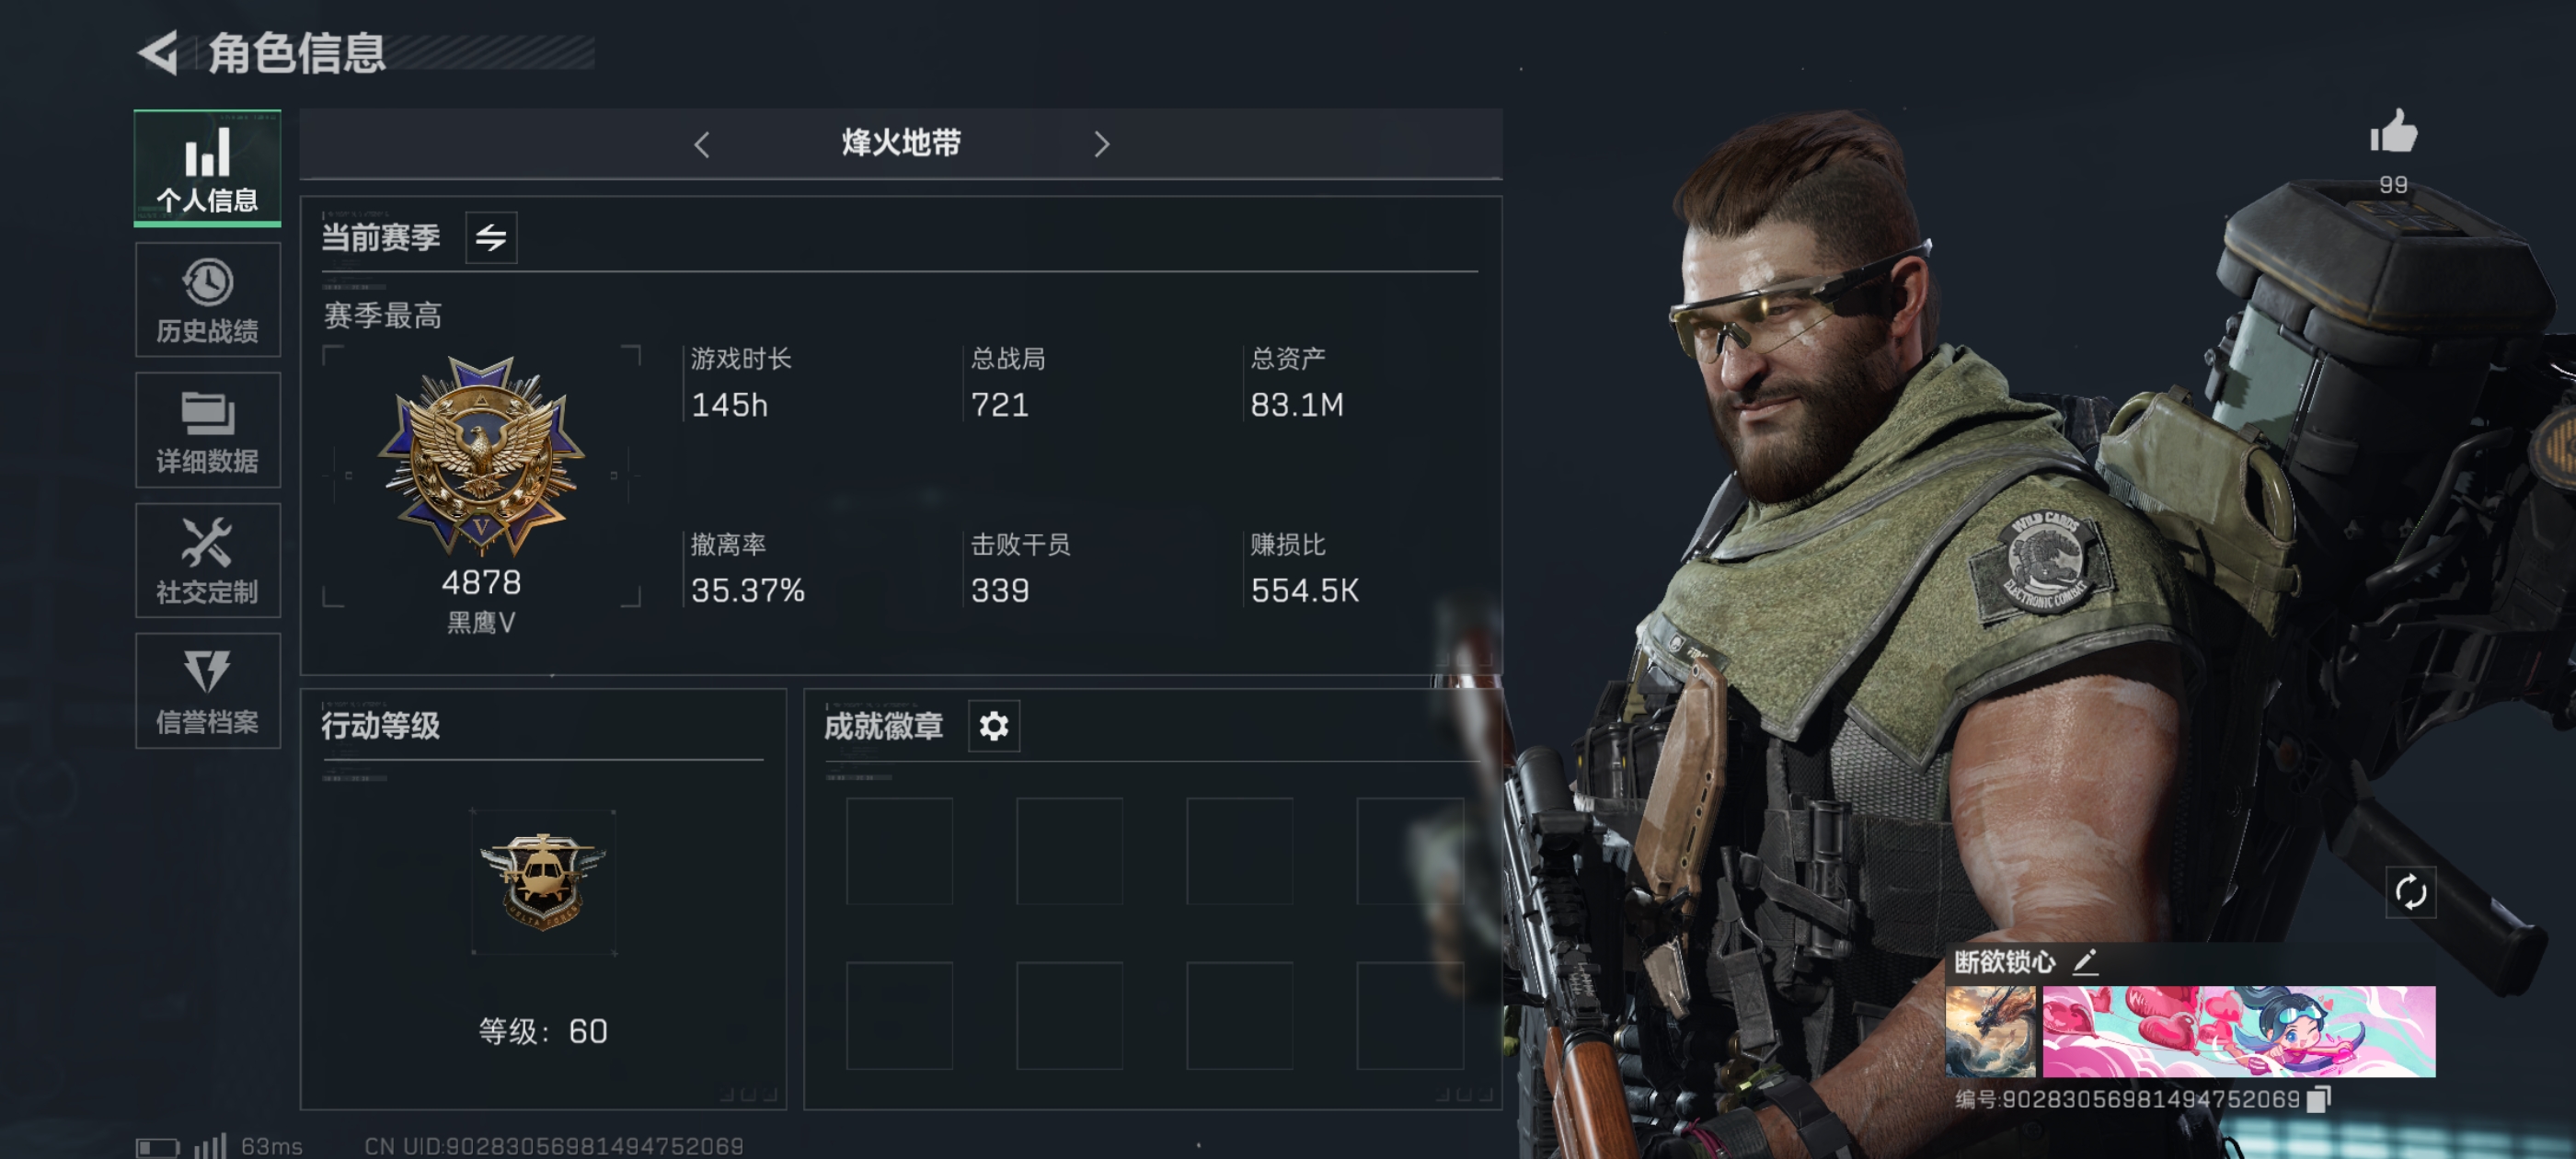2576x1159 pixels.
Task: Switch to previous mode before 烽火地带
Action: tap(702, 145)
